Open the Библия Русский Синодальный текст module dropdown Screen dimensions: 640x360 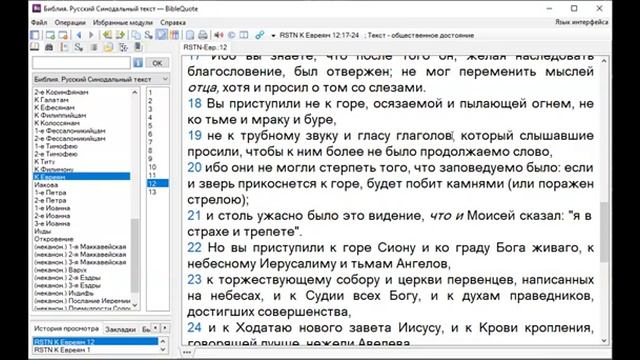point(101,79)
